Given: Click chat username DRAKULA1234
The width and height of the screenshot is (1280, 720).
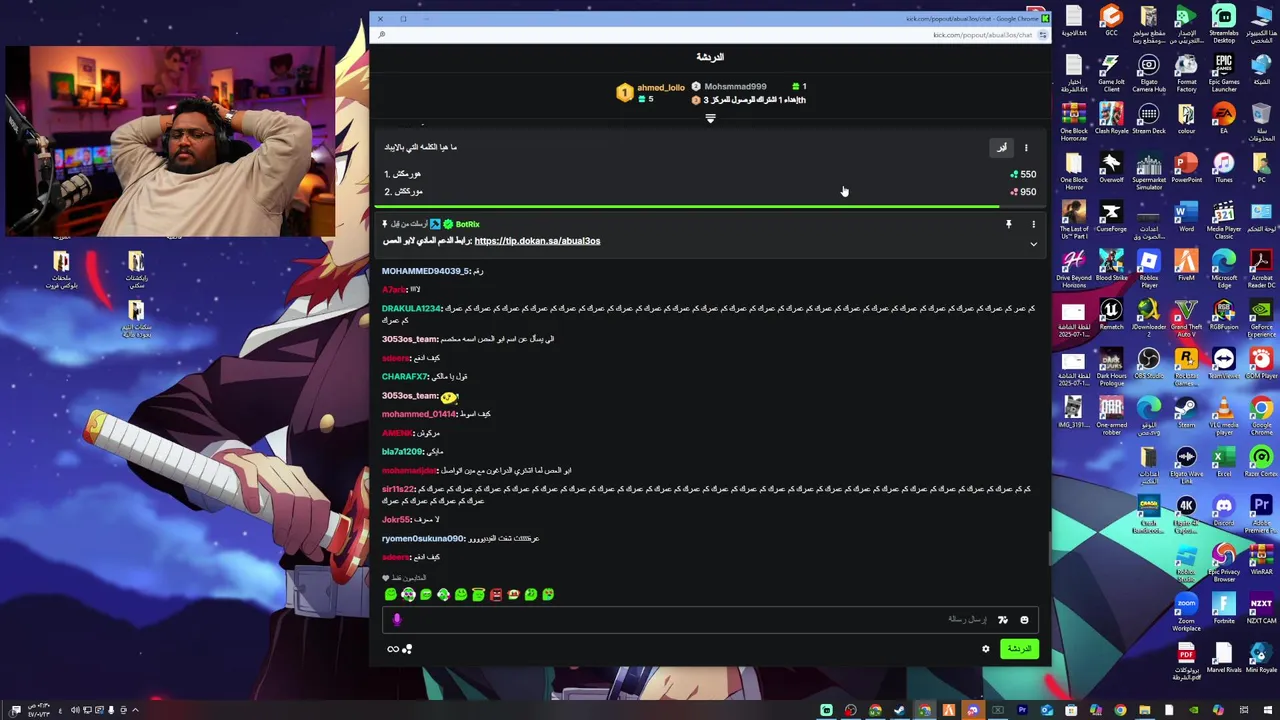Looking at the screenshot, I should point(411,309).
